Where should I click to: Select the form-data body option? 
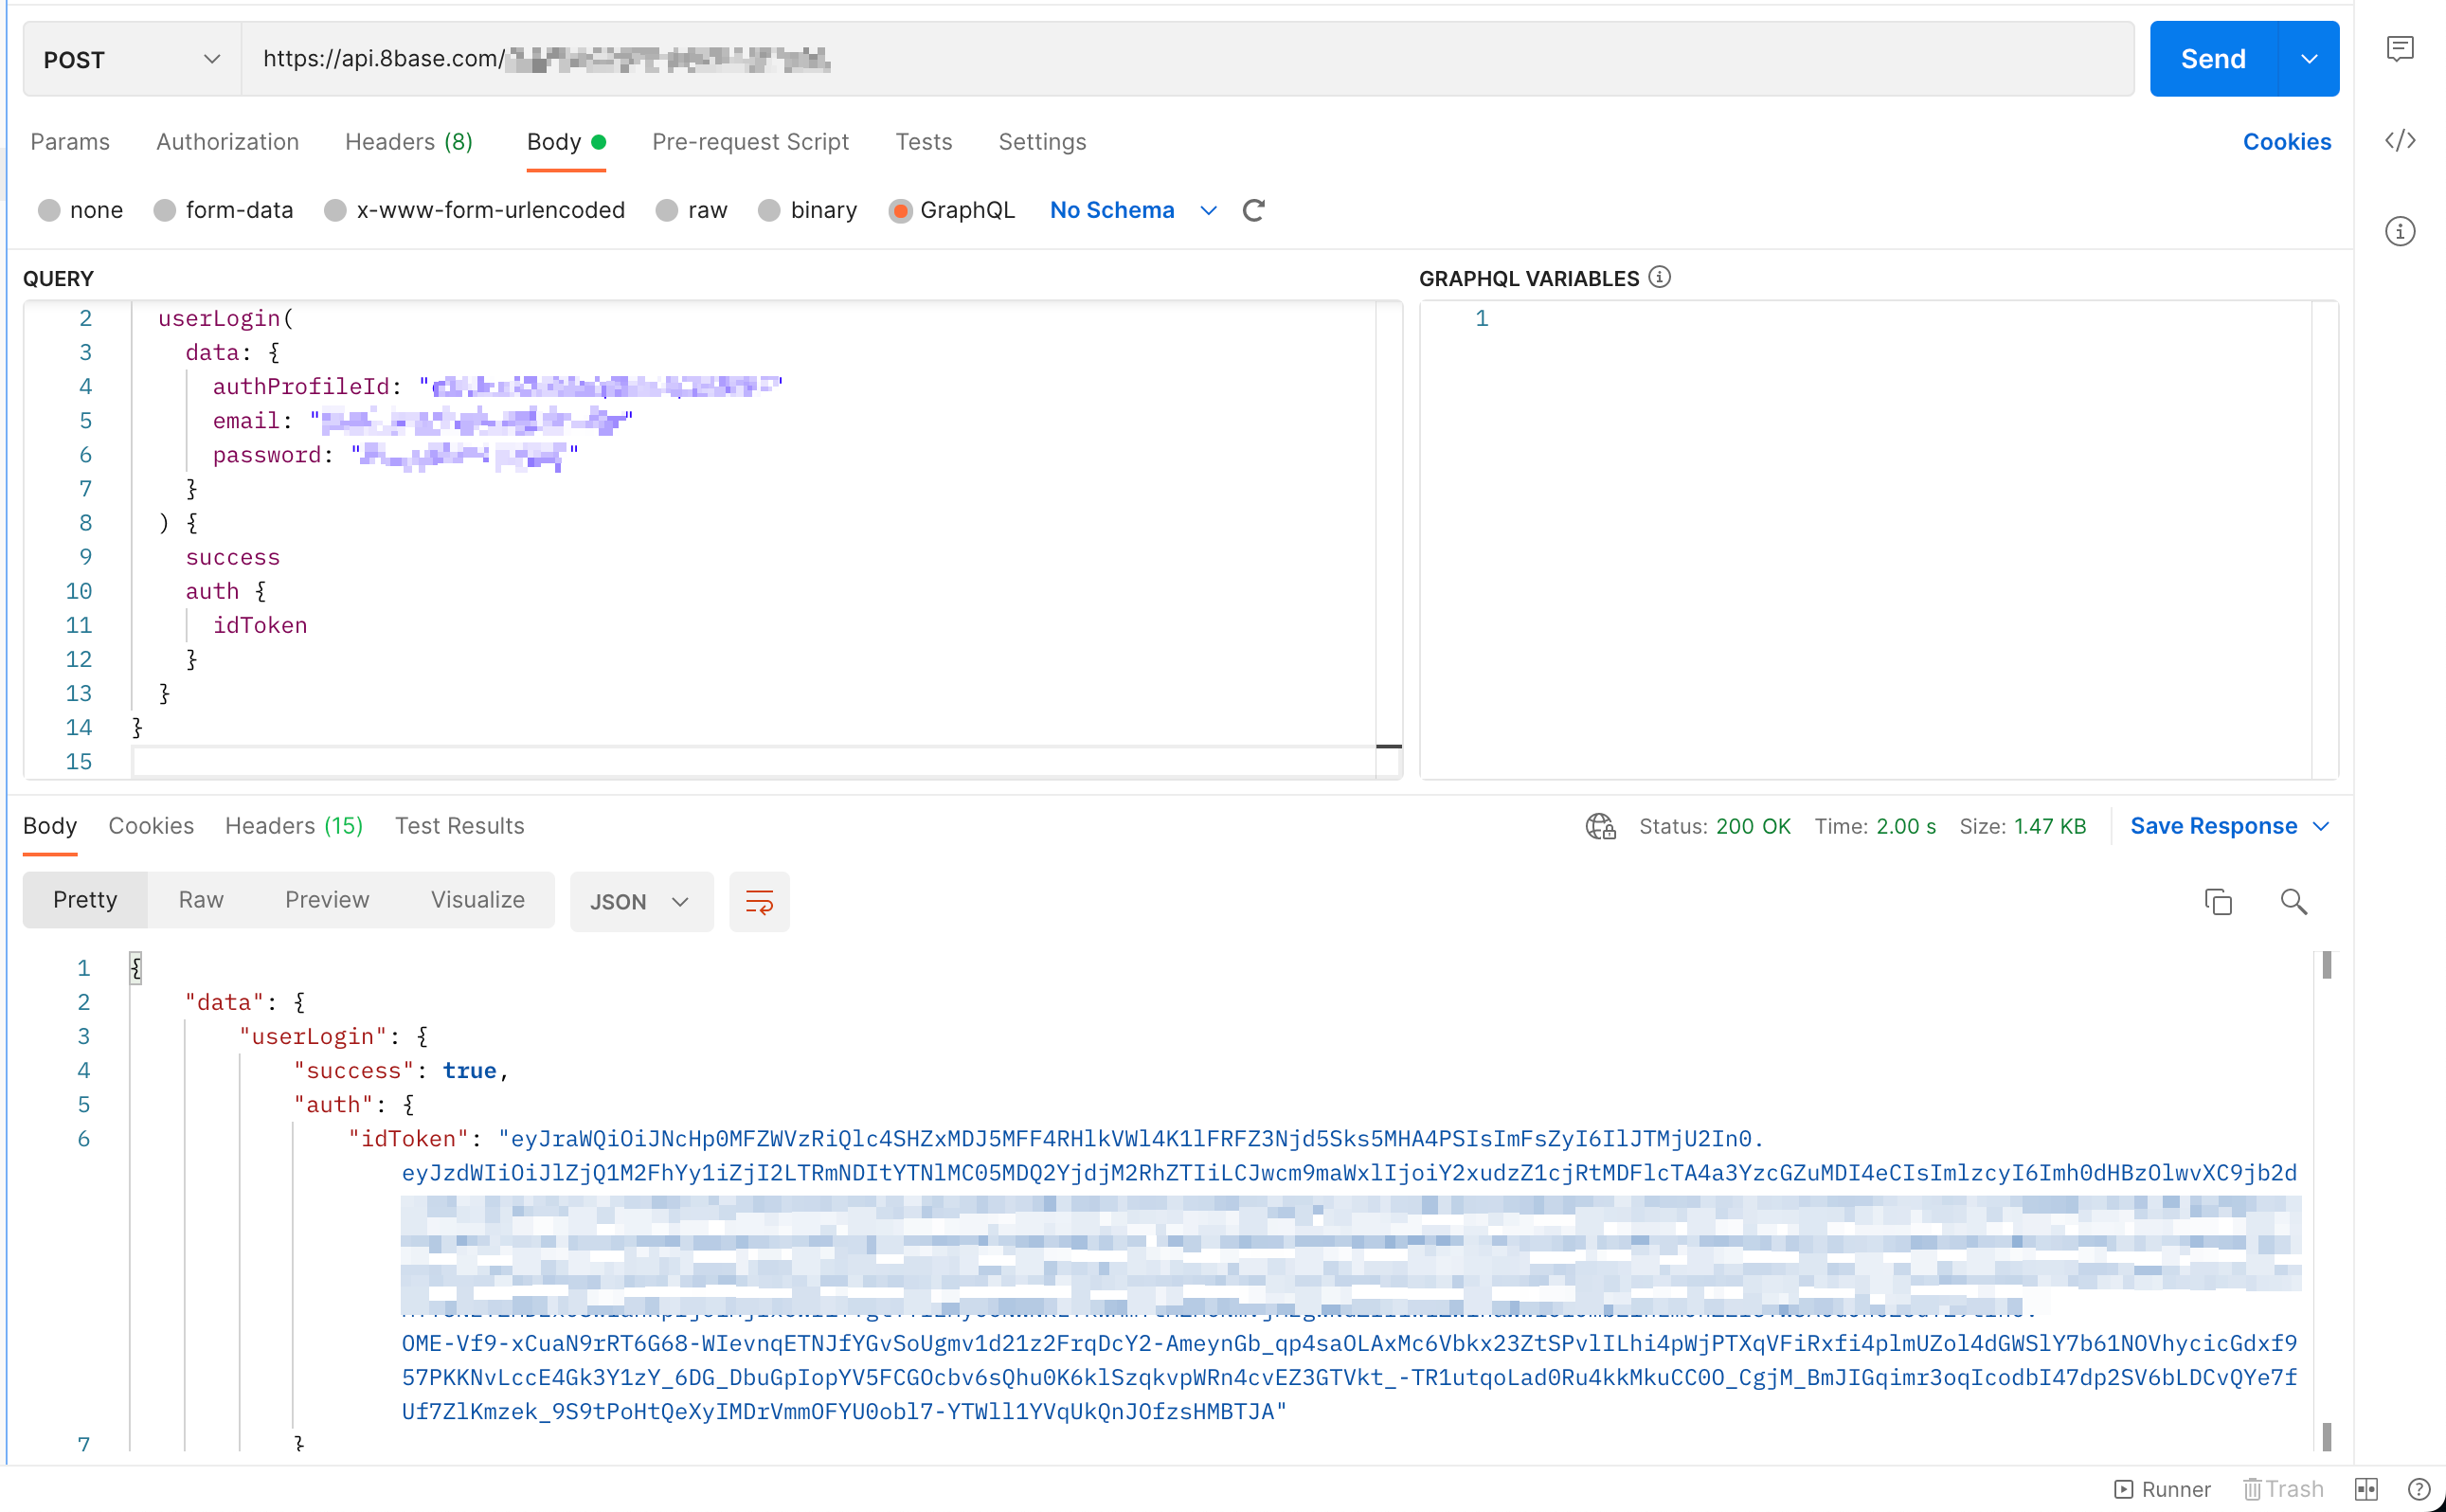click(165, 210)
